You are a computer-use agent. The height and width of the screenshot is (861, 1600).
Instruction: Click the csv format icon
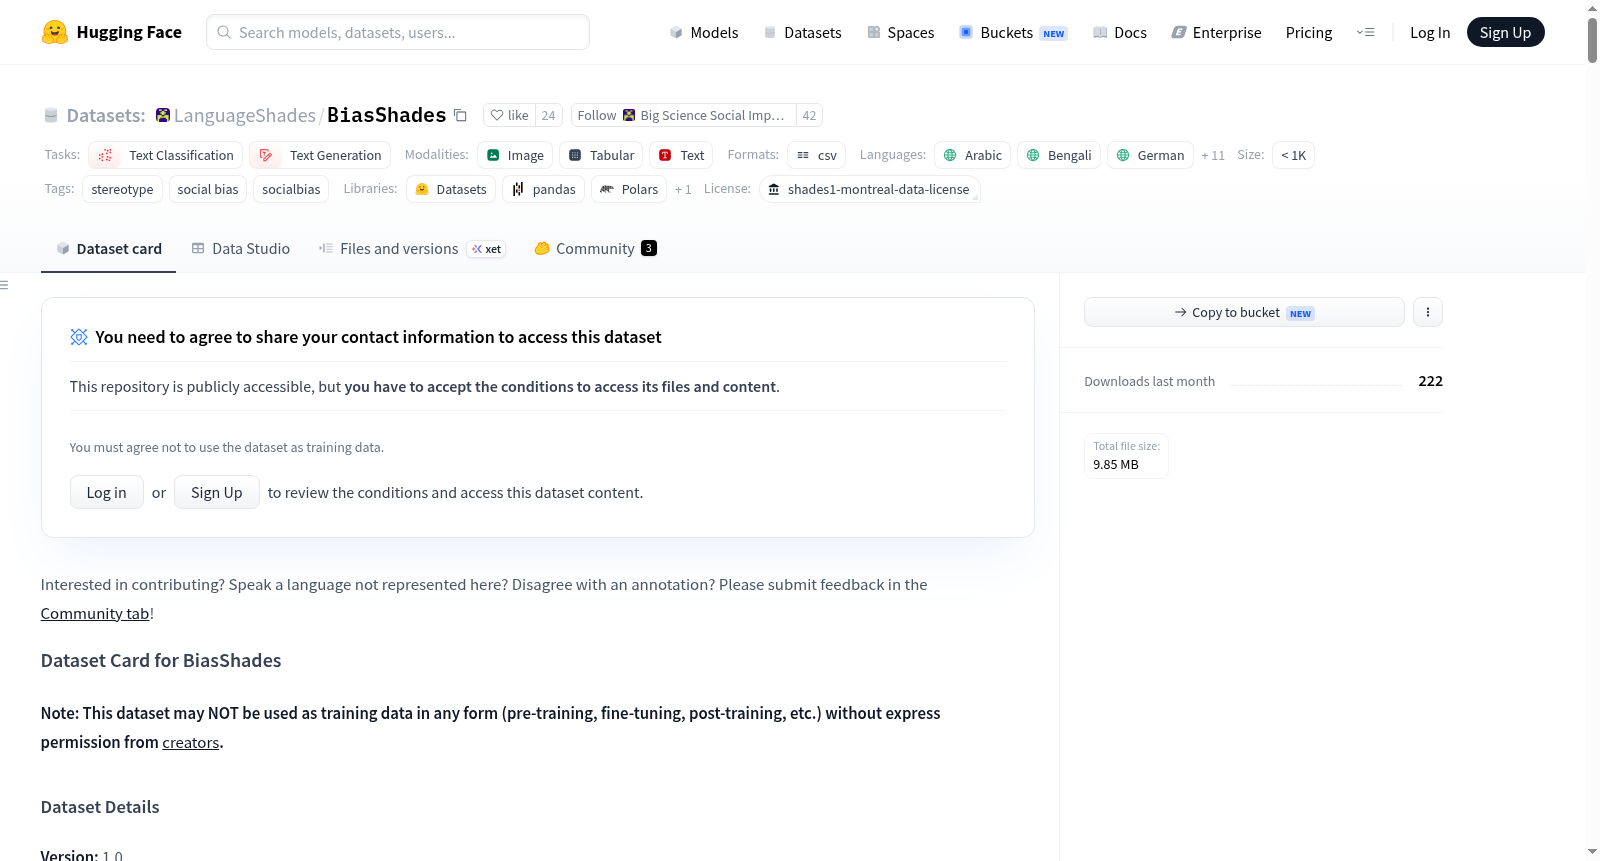click(803, 155)
